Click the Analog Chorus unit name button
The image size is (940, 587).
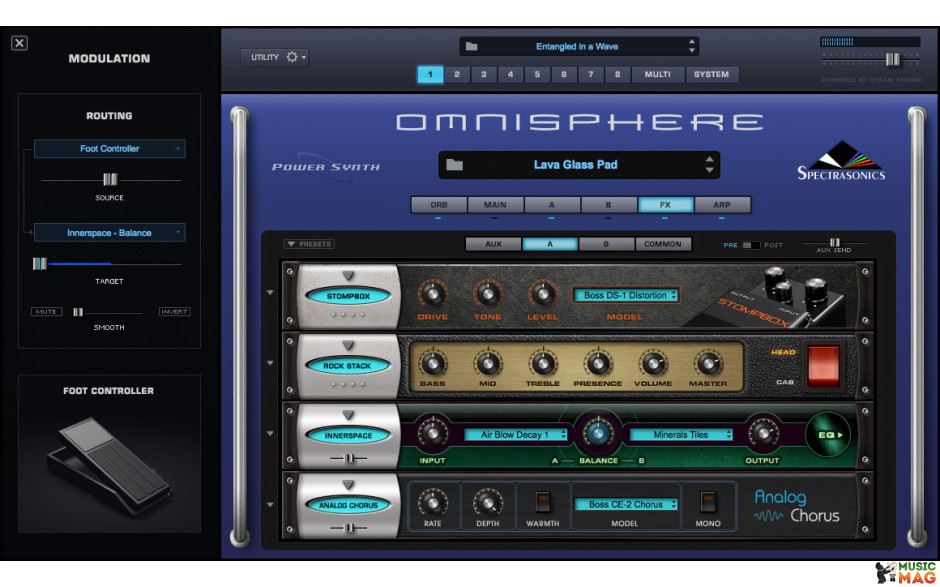coord(348,505)
